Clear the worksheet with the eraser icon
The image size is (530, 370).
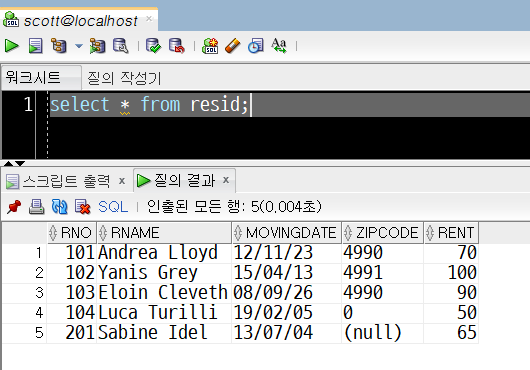pyautogui.click(x=233, y=46)
